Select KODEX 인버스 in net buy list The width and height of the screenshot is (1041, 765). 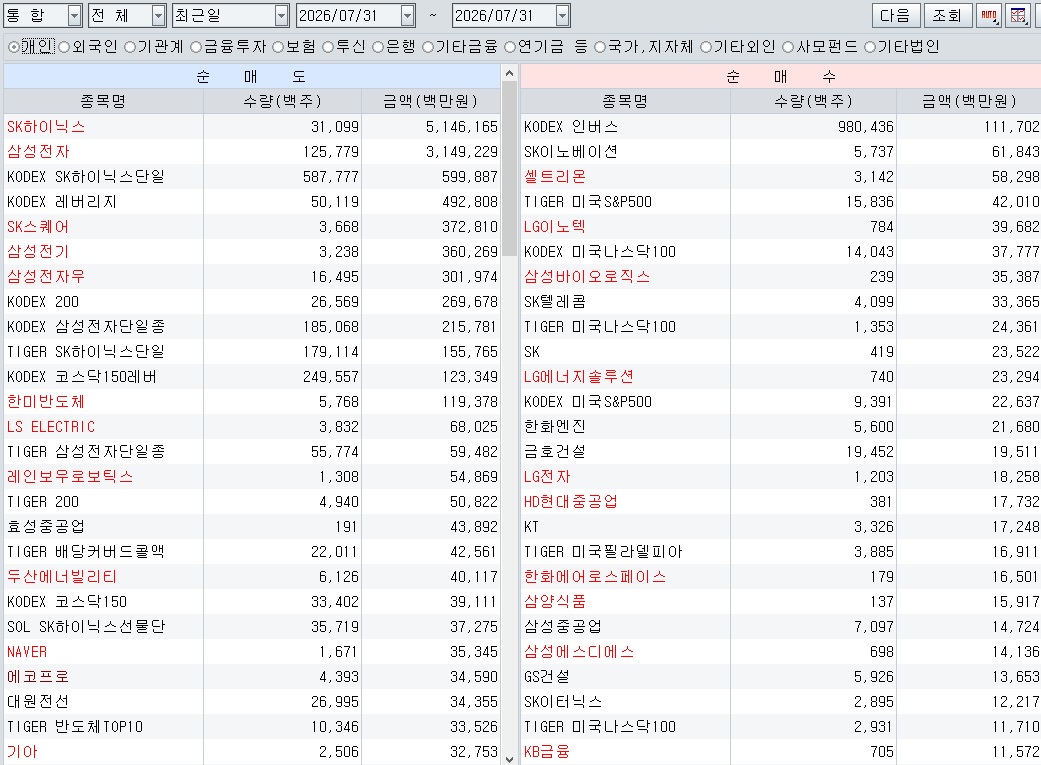pos(781,127)
